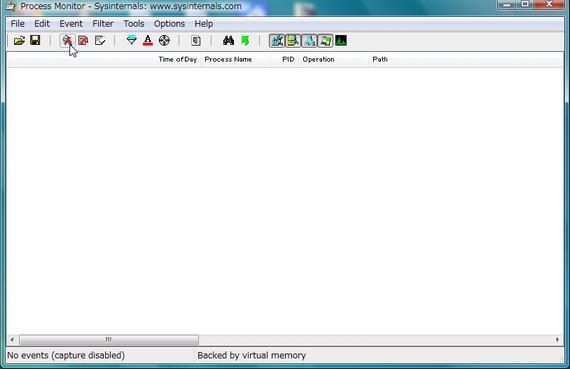This screenshot has width=570, height=369.
Task: Toggle Registry activity display
Action: pyautogui.click(x=277, y=40)
